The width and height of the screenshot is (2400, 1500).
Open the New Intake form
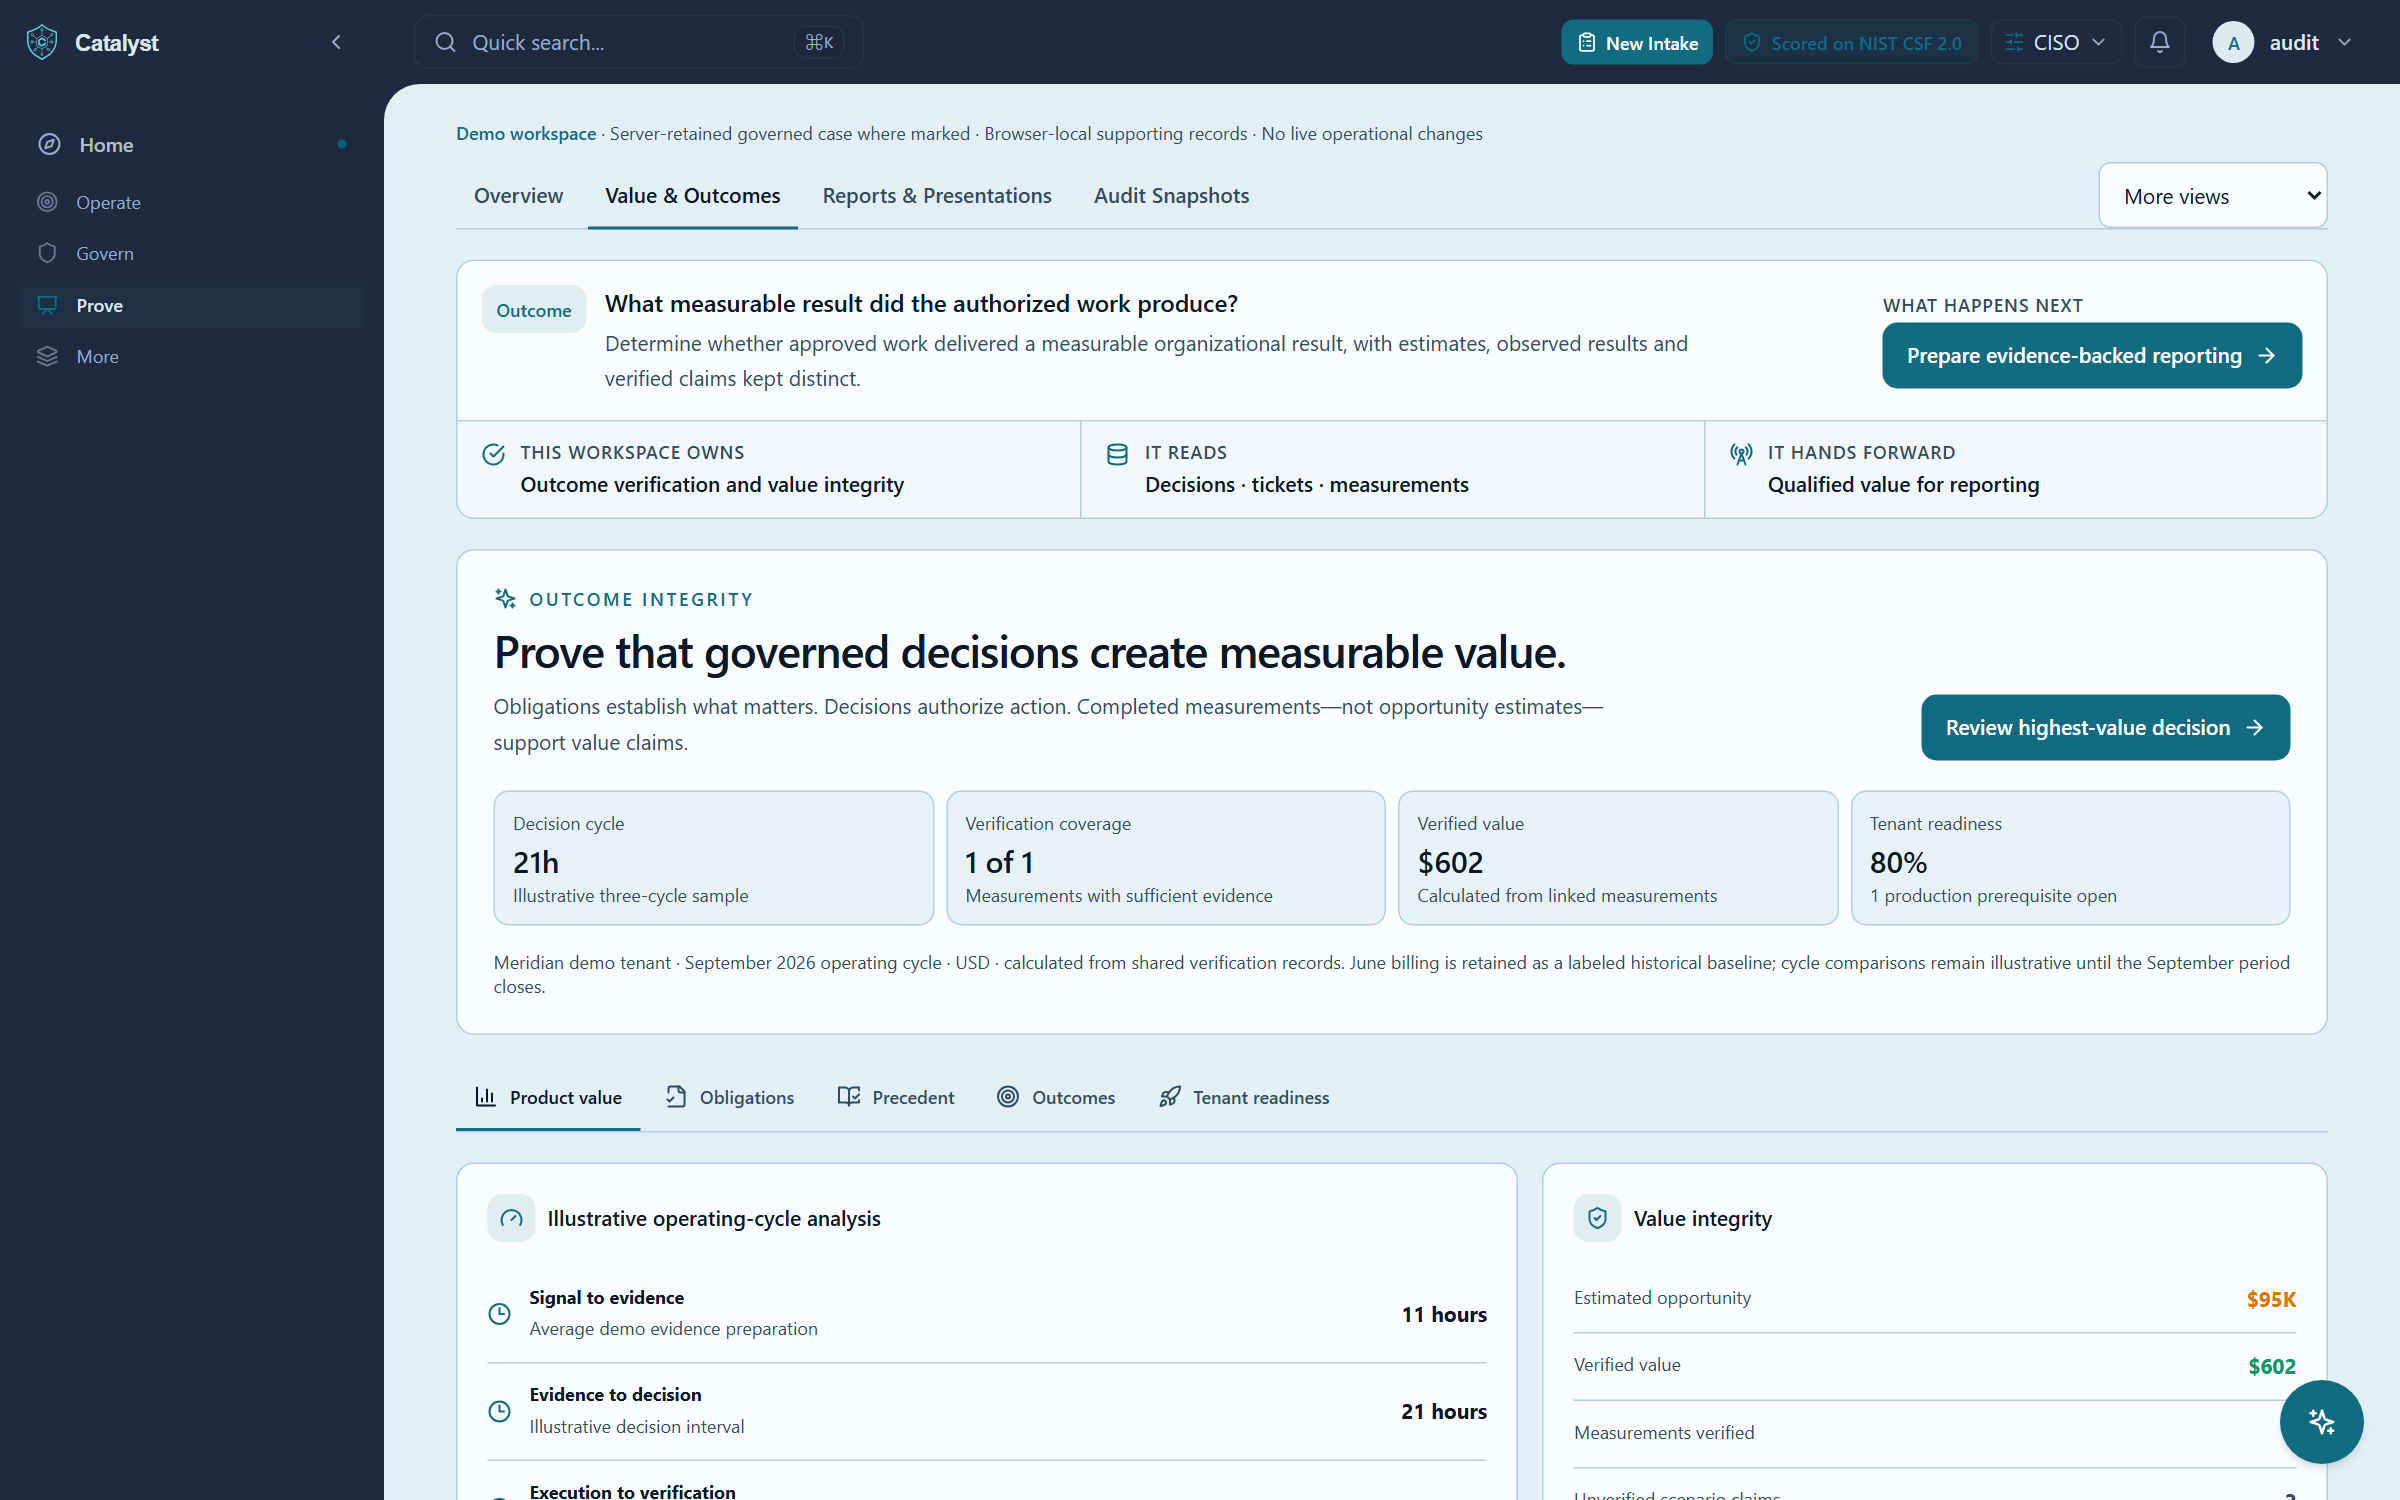coord(1636,42)
